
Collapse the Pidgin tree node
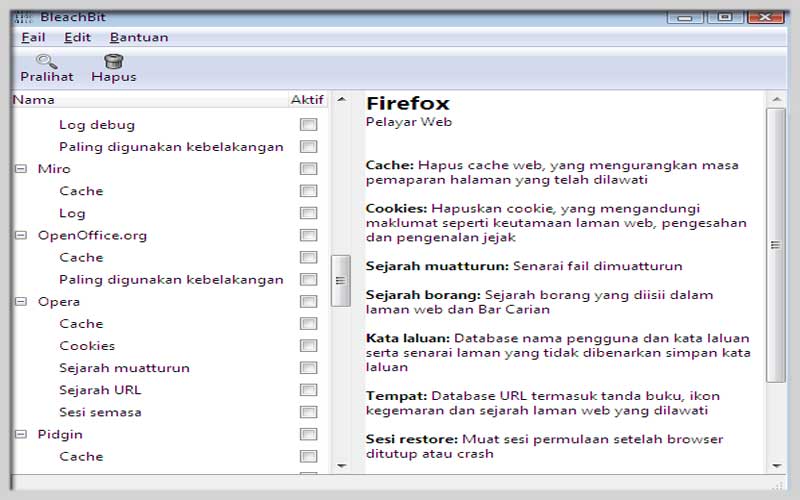(x=21, y=434)
